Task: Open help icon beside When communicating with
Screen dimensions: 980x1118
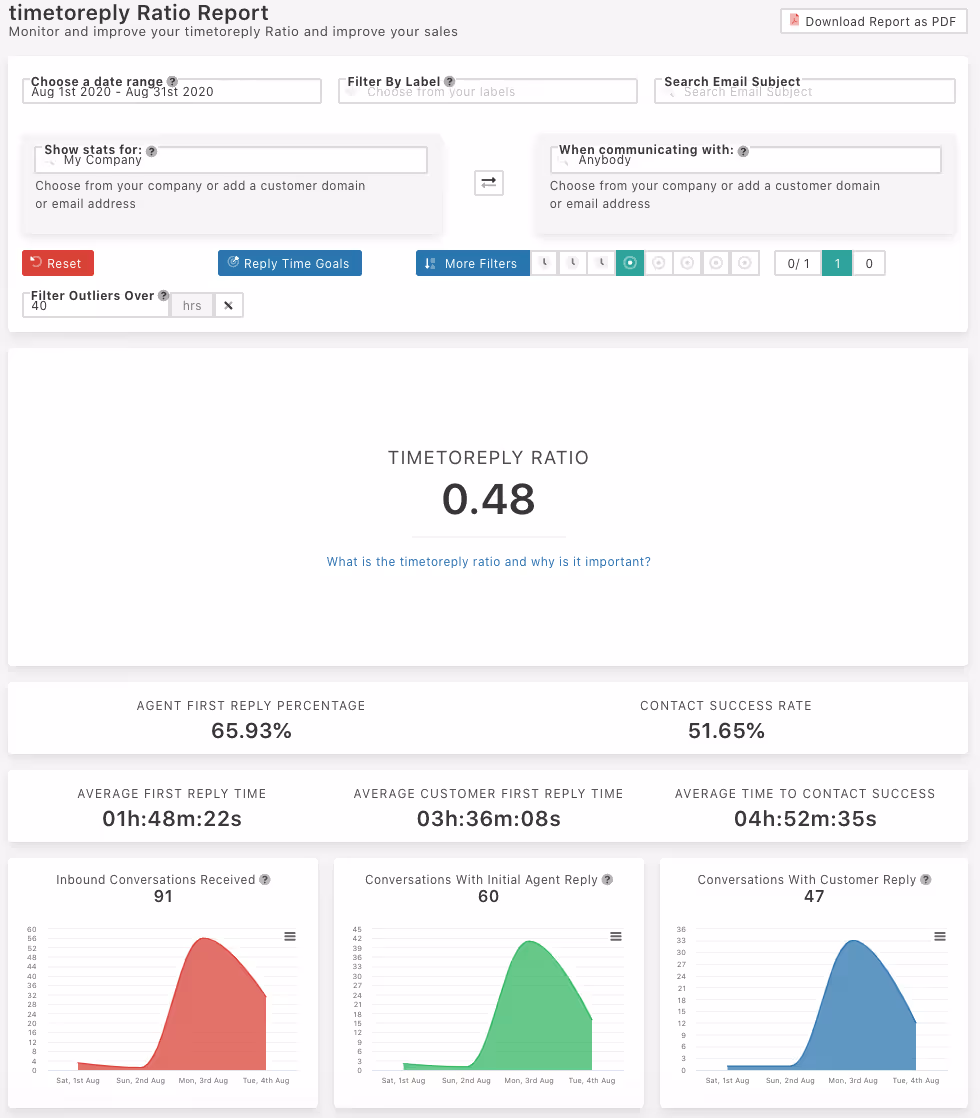Action: 743,151
